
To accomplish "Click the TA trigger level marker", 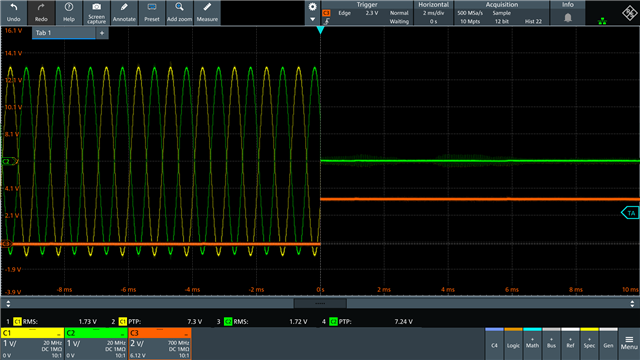I will [x=631, y=213].
